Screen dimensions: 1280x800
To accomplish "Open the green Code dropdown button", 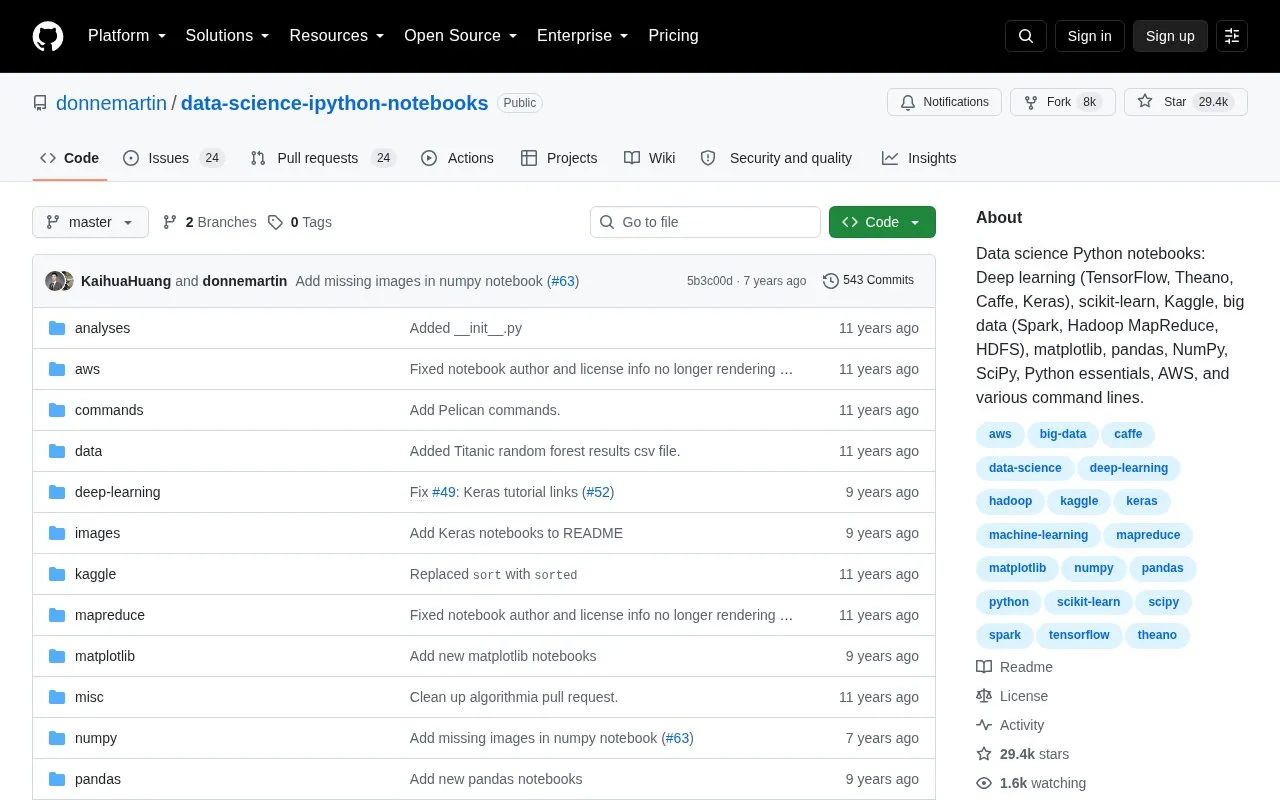I will click(882, 222).
